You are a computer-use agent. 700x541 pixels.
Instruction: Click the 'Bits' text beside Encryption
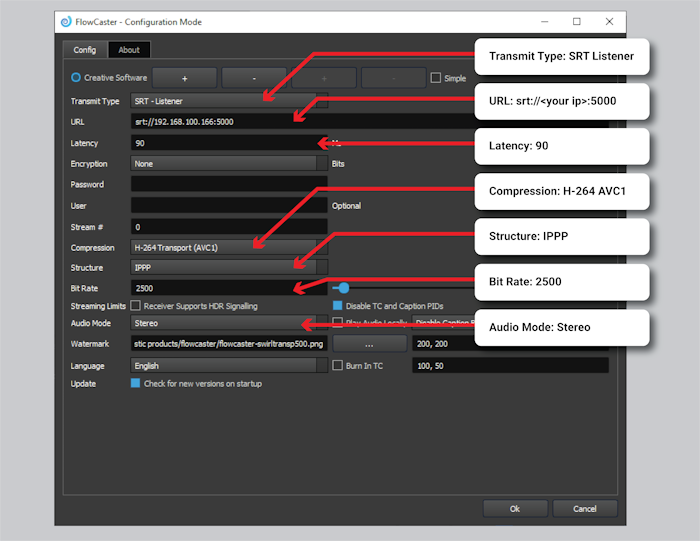click(x=338, y=164)
